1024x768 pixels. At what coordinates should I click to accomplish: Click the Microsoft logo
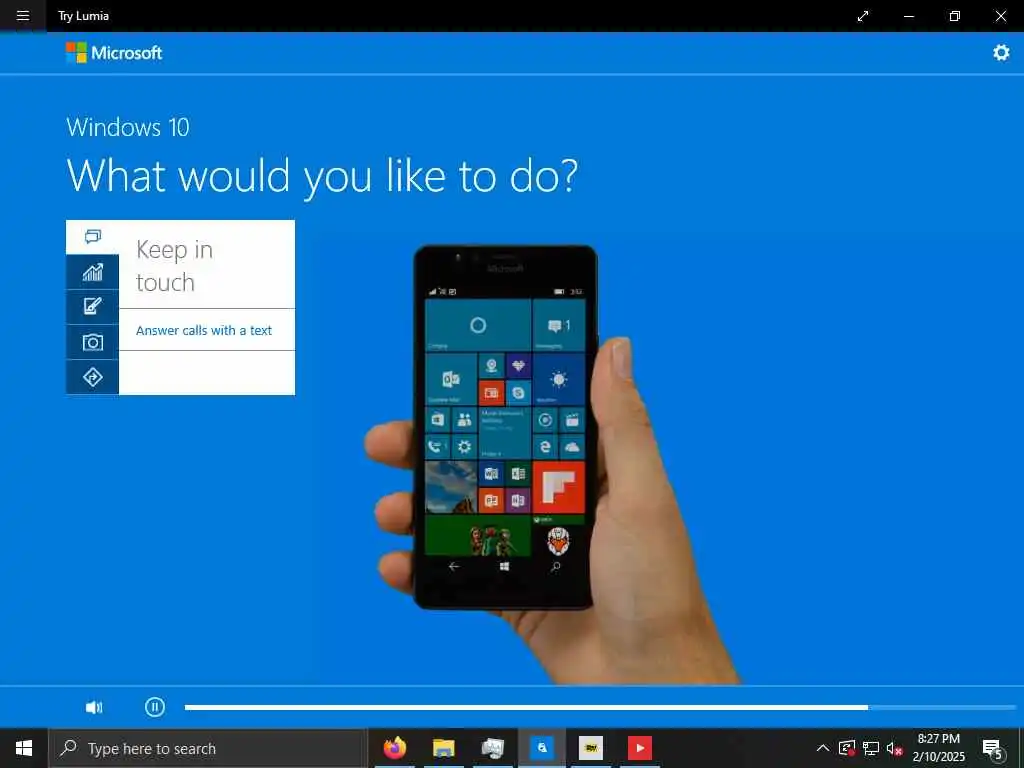(114, 53)
